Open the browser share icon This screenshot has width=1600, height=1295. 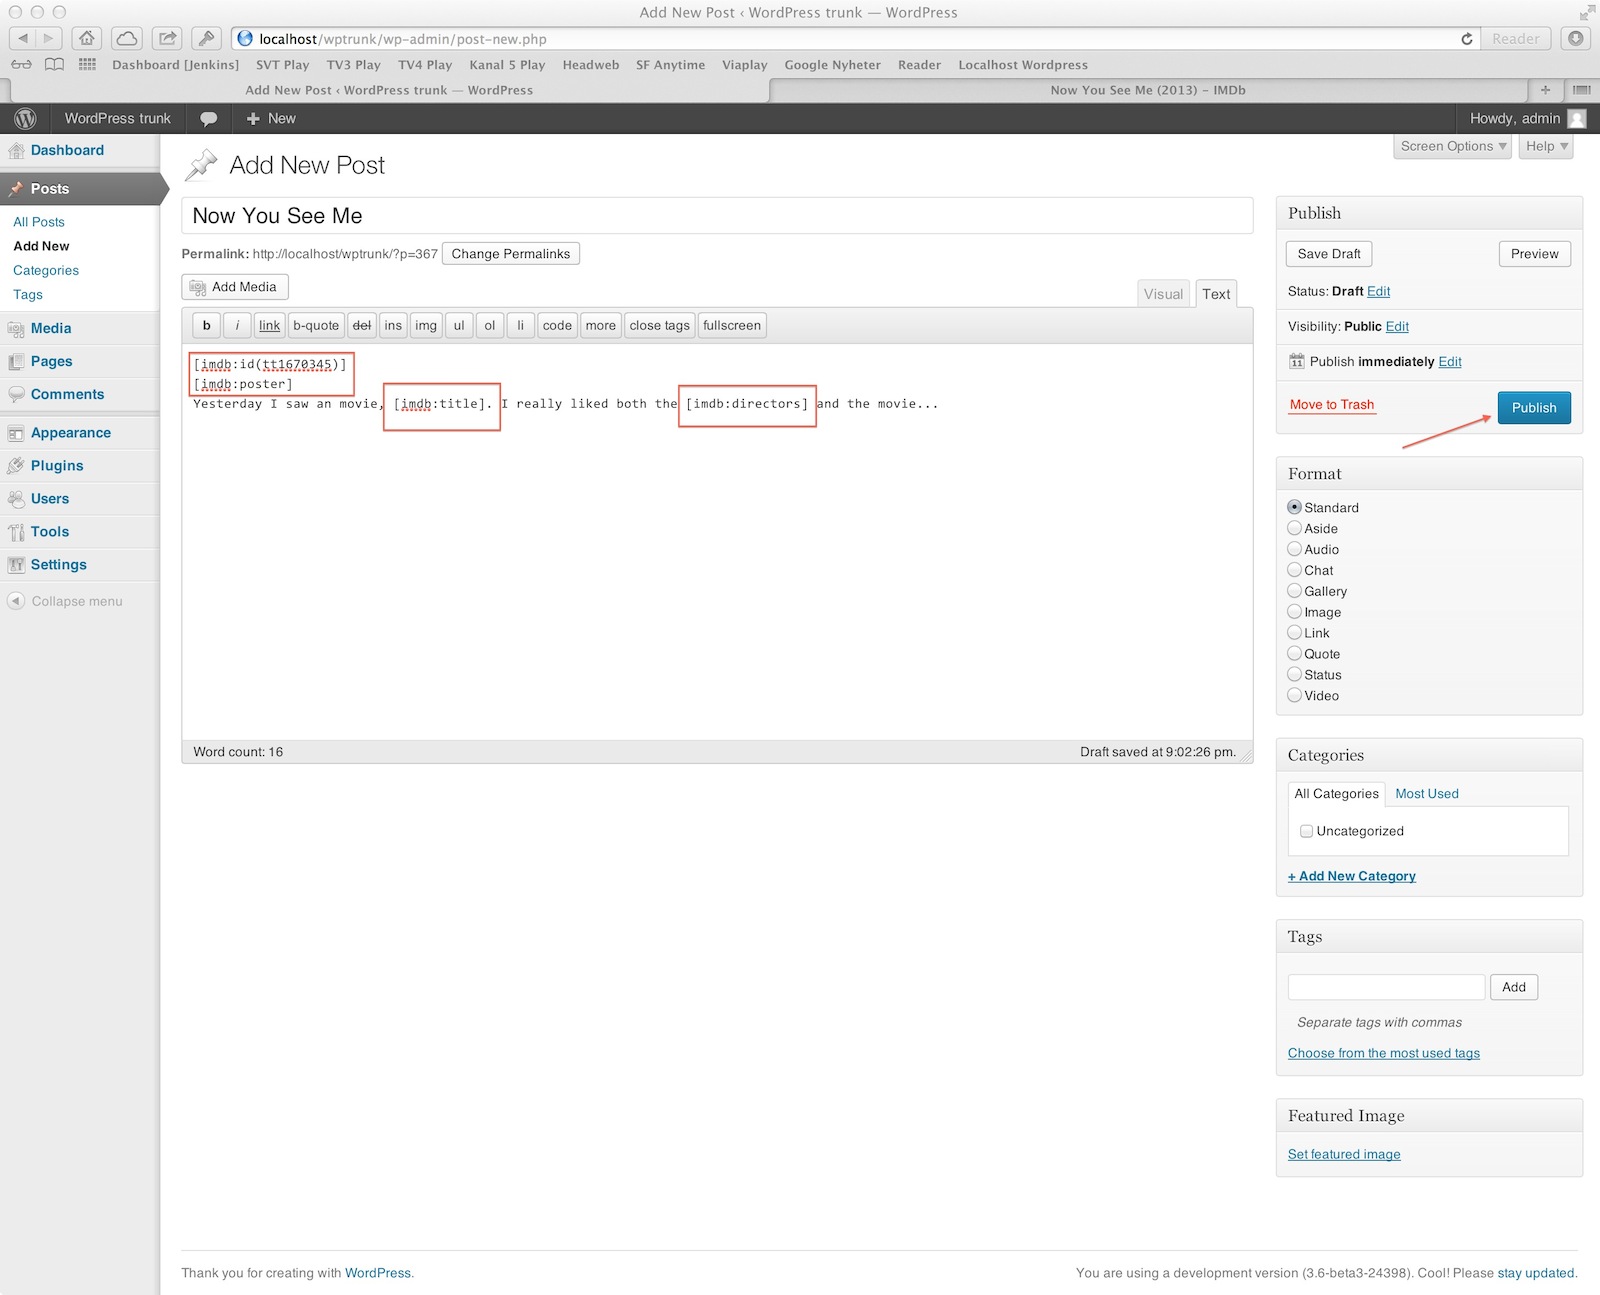point(167,38)
